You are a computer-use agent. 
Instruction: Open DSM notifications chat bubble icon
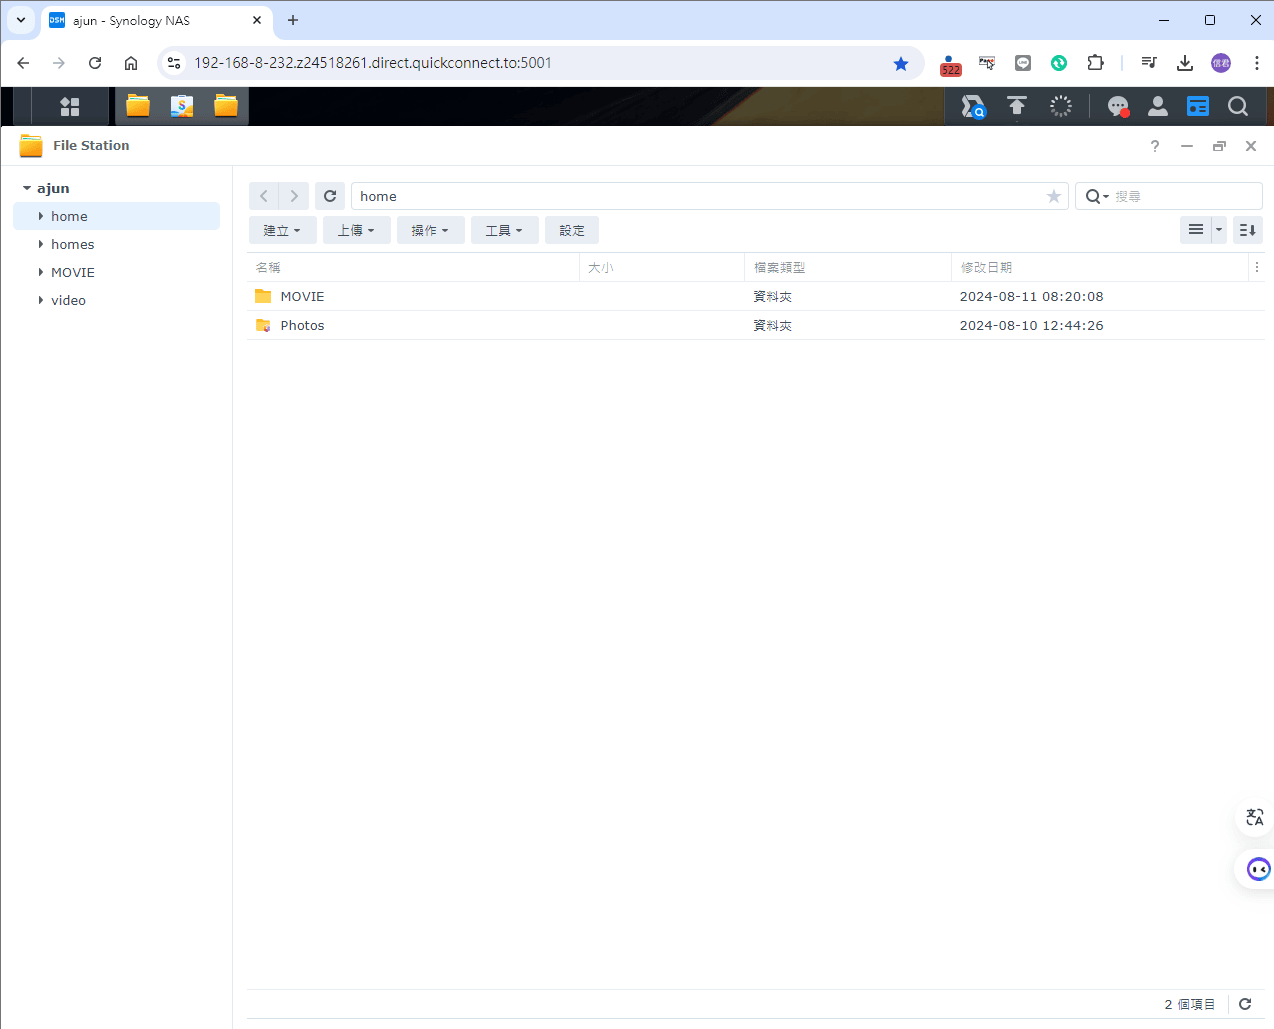1118,106
